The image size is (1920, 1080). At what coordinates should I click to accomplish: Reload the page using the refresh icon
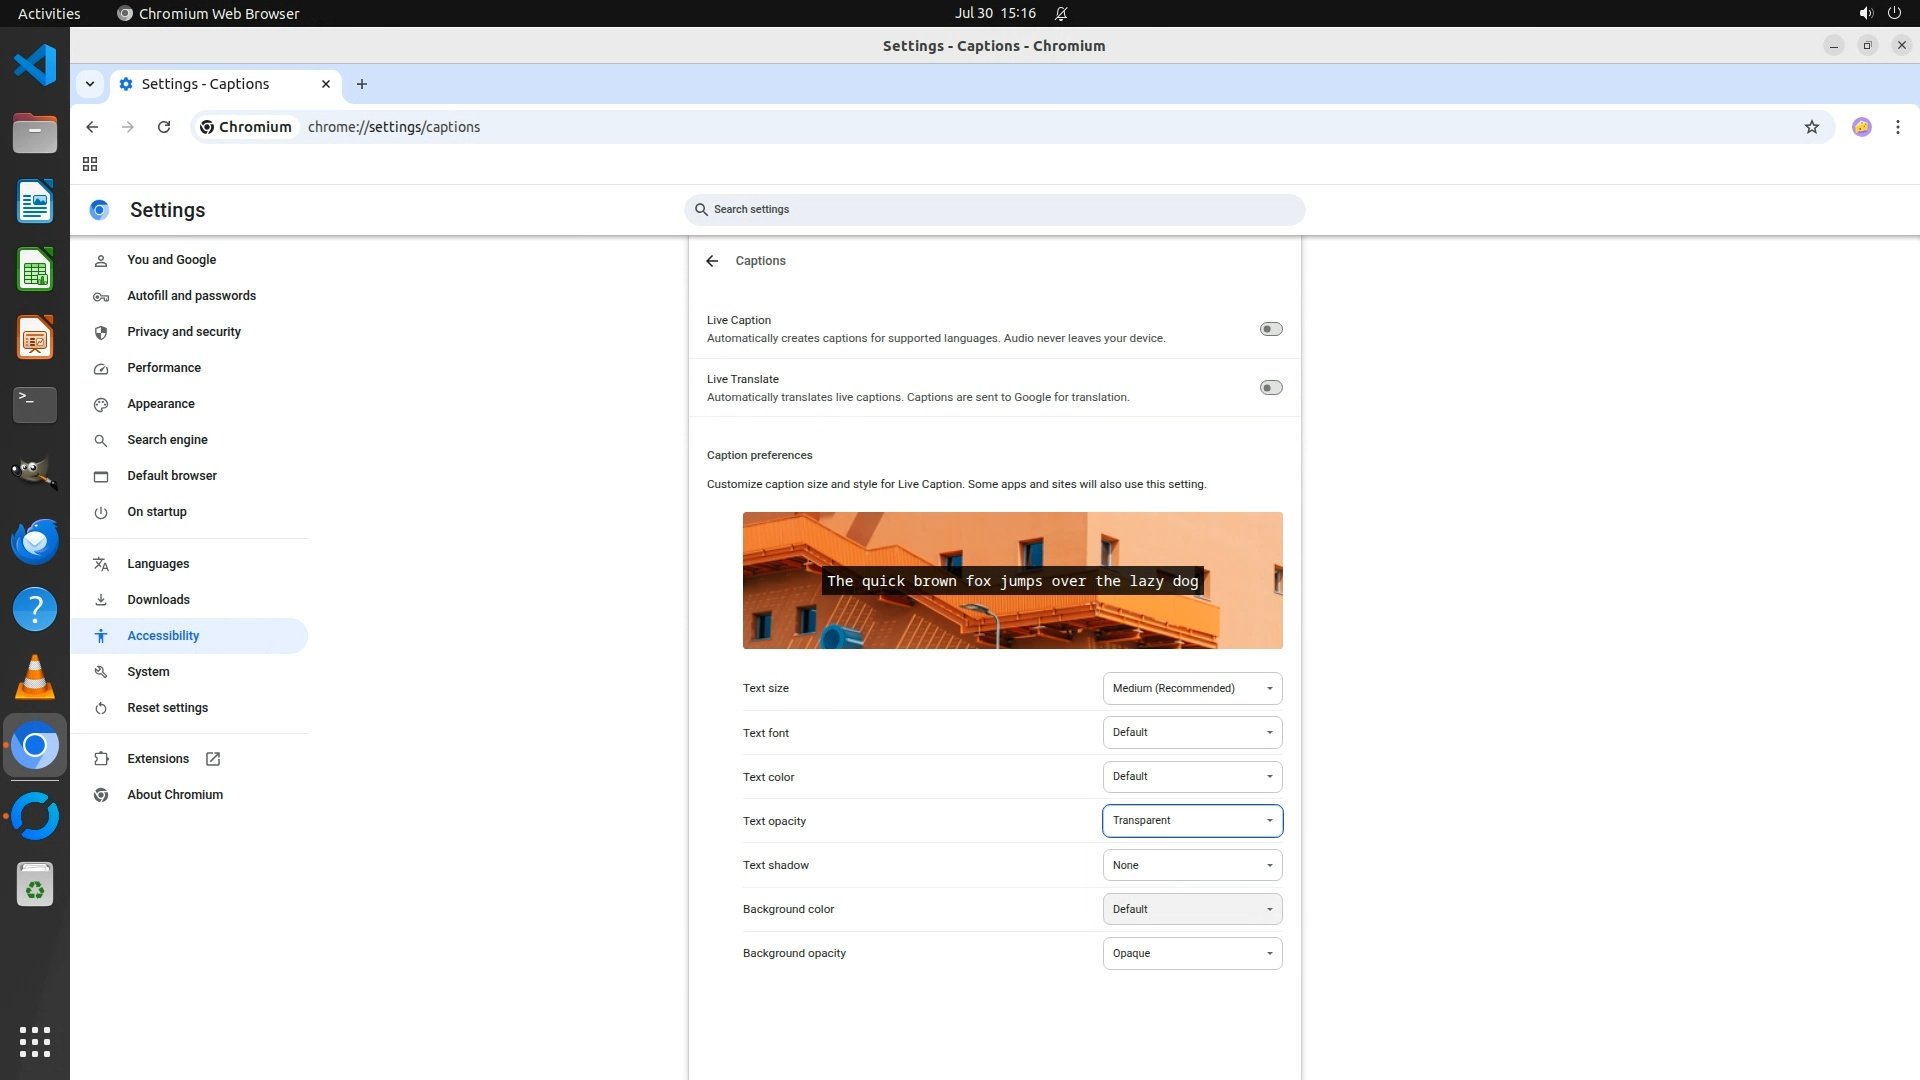click(x=164, y=127)
